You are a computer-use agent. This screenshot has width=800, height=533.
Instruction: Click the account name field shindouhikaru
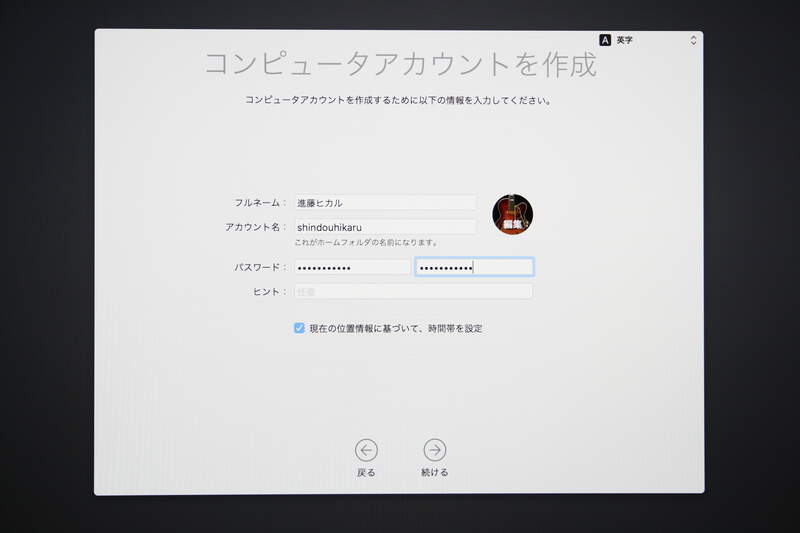pos(385,227)
